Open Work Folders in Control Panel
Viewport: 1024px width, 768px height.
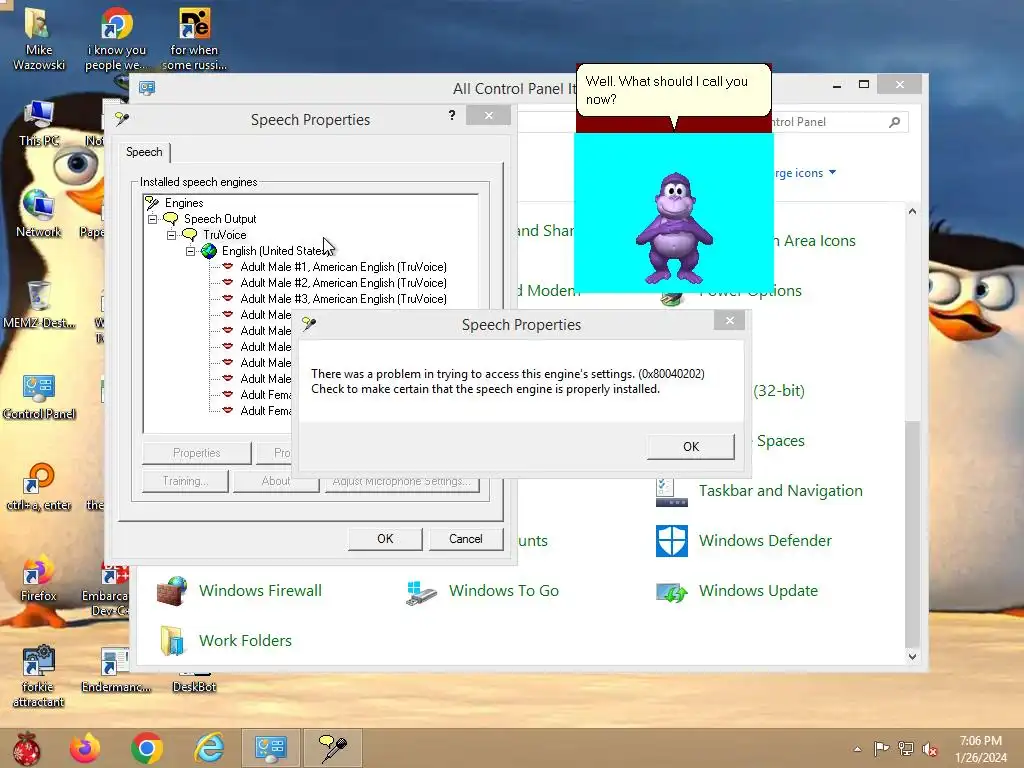point(245,641)
